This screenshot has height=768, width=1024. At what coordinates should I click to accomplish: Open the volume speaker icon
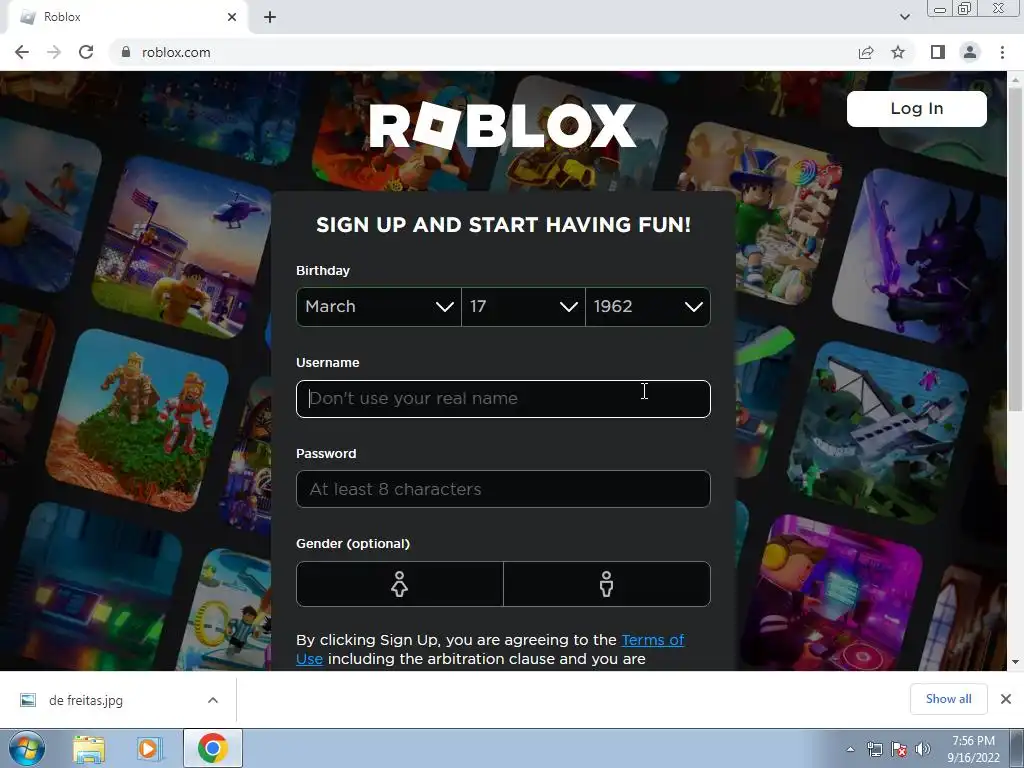click(923, 749)
